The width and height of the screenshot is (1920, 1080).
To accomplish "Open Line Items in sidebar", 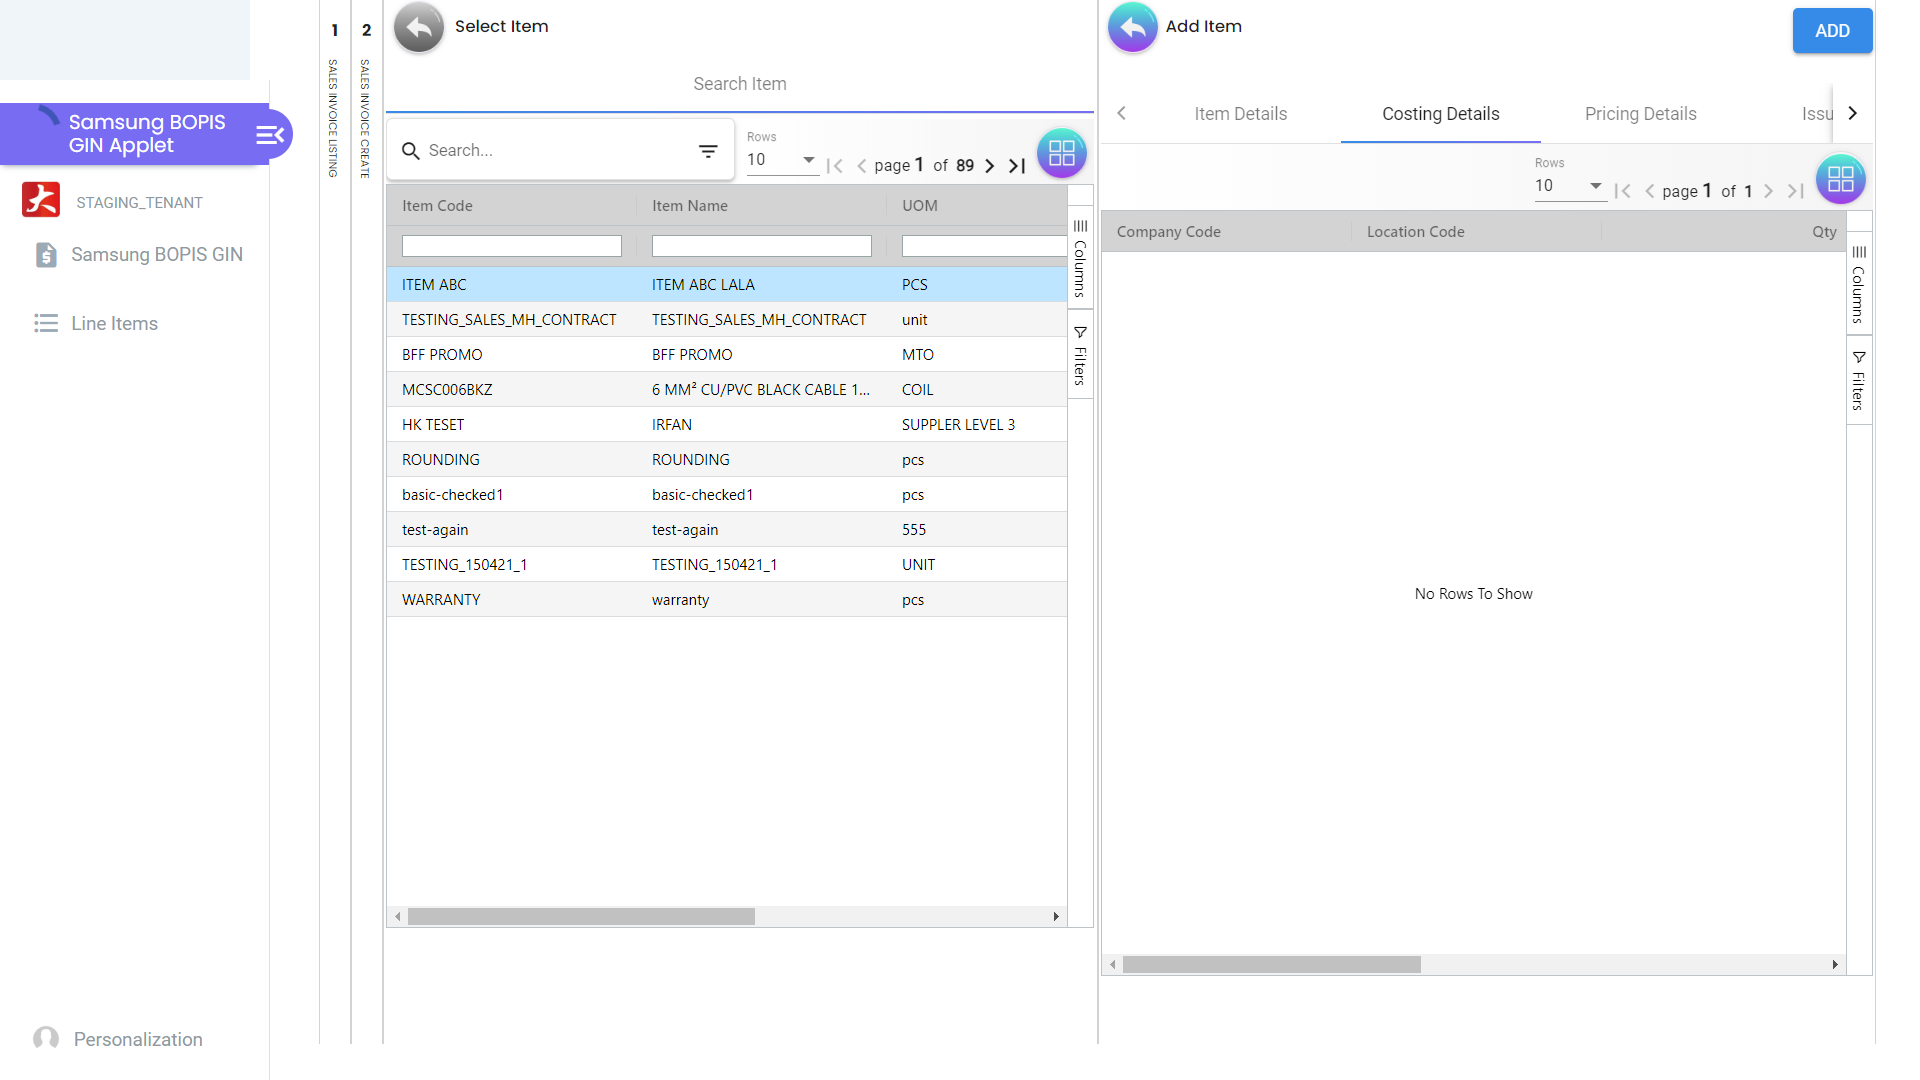I will click(114, 323).
